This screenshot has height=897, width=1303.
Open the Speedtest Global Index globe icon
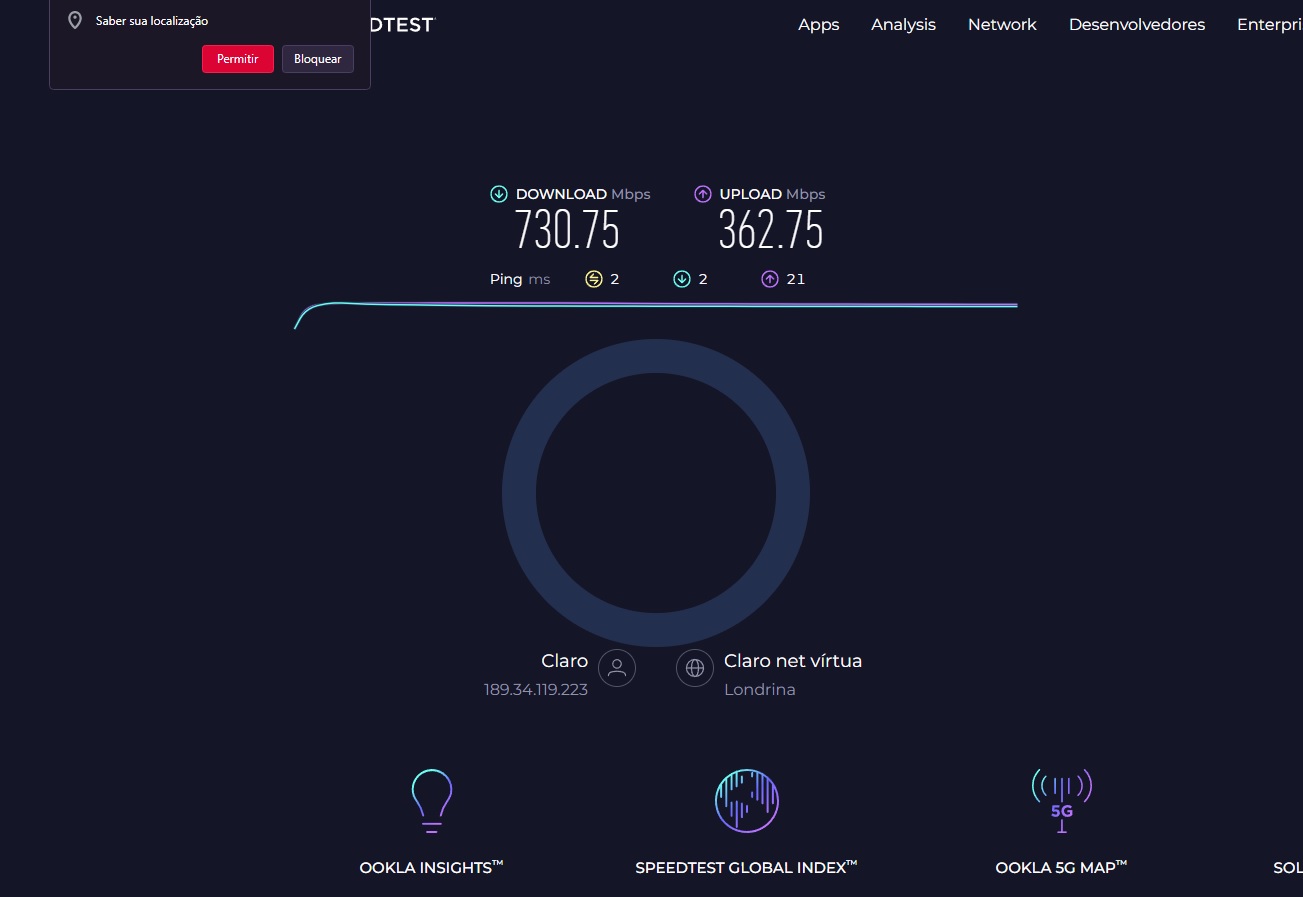point(747,801)
